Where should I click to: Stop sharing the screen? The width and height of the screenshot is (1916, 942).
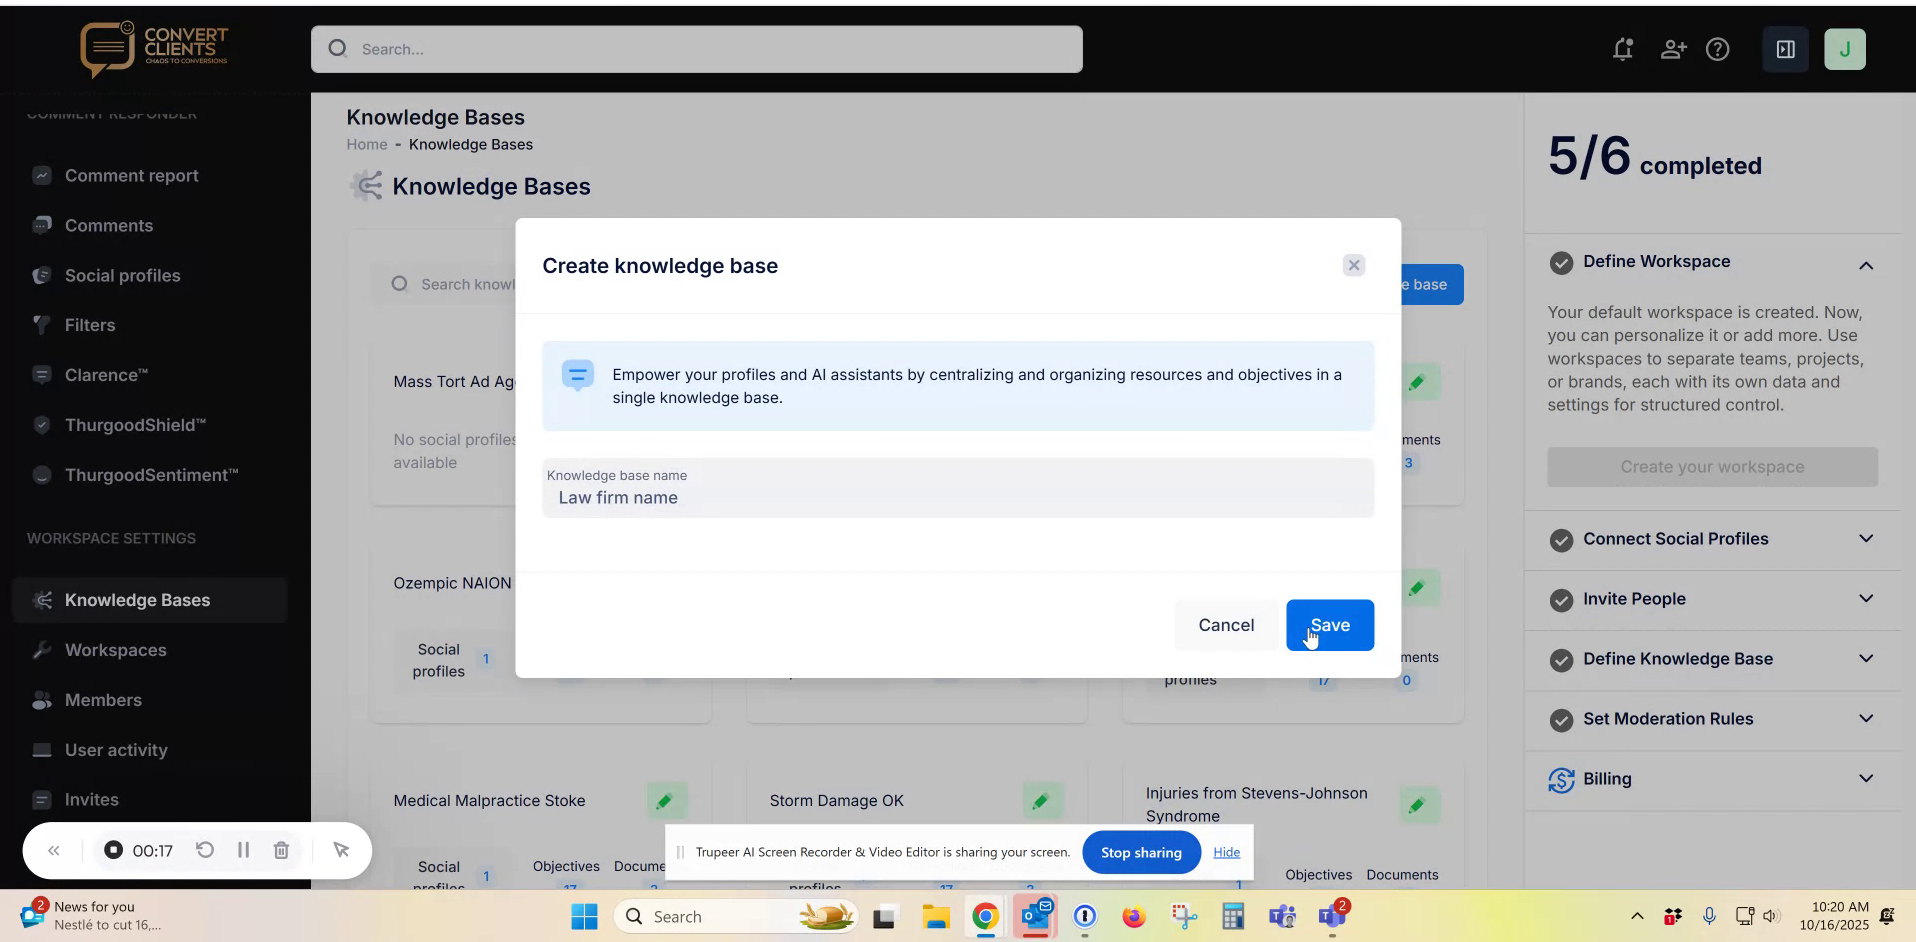[1141, 852]
